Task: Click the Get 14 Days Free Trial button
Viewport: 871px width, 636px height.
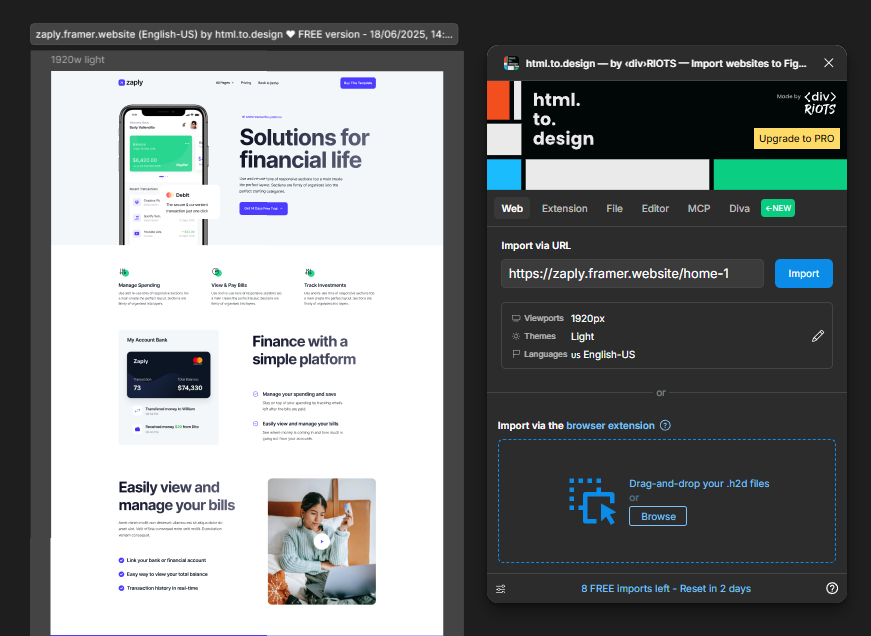Action: pos(263,208)
